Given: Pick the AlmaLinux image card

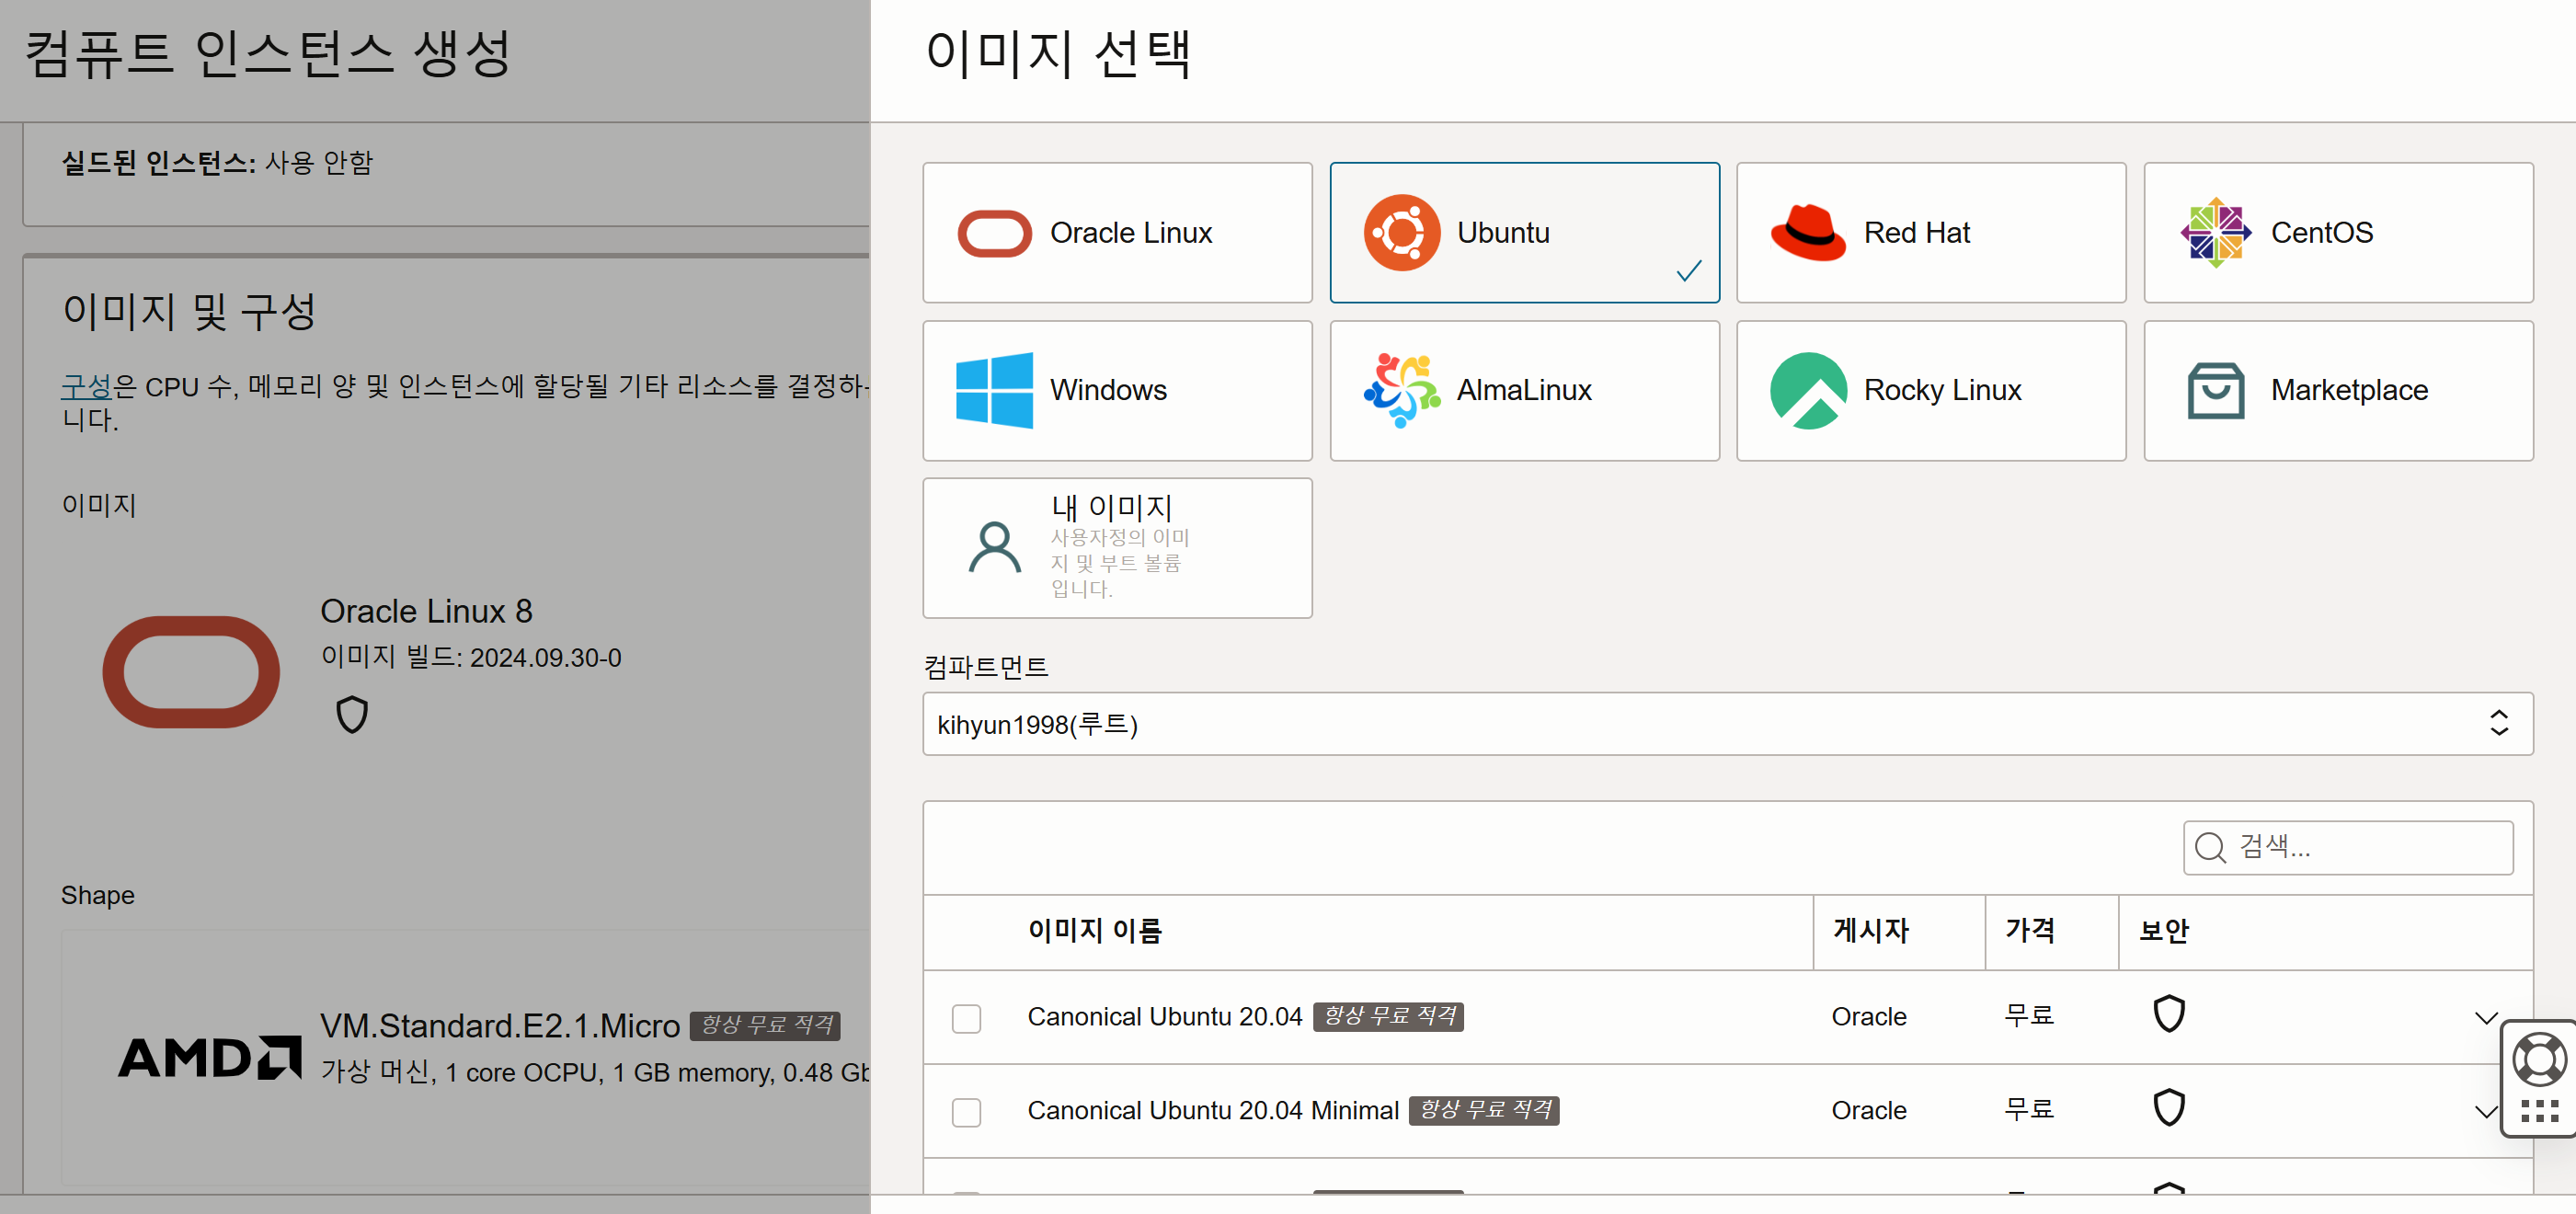Looking at the screenshot, I should (x=1524, y=390).
